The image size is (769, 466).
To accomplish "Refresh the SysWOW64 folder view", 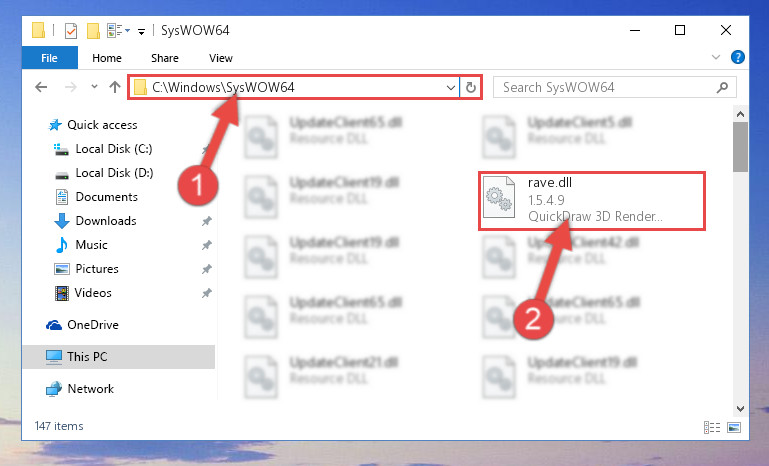I will [471, 87].
